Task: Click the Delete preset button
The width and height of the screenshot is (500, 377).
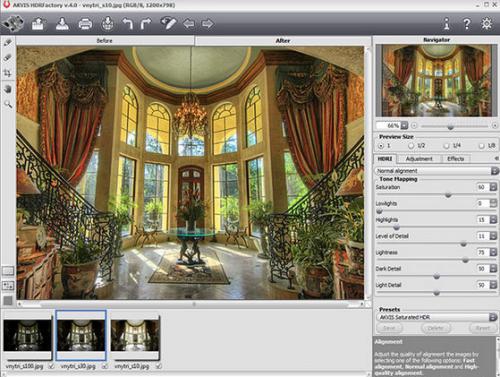Action: pos(435,328)
